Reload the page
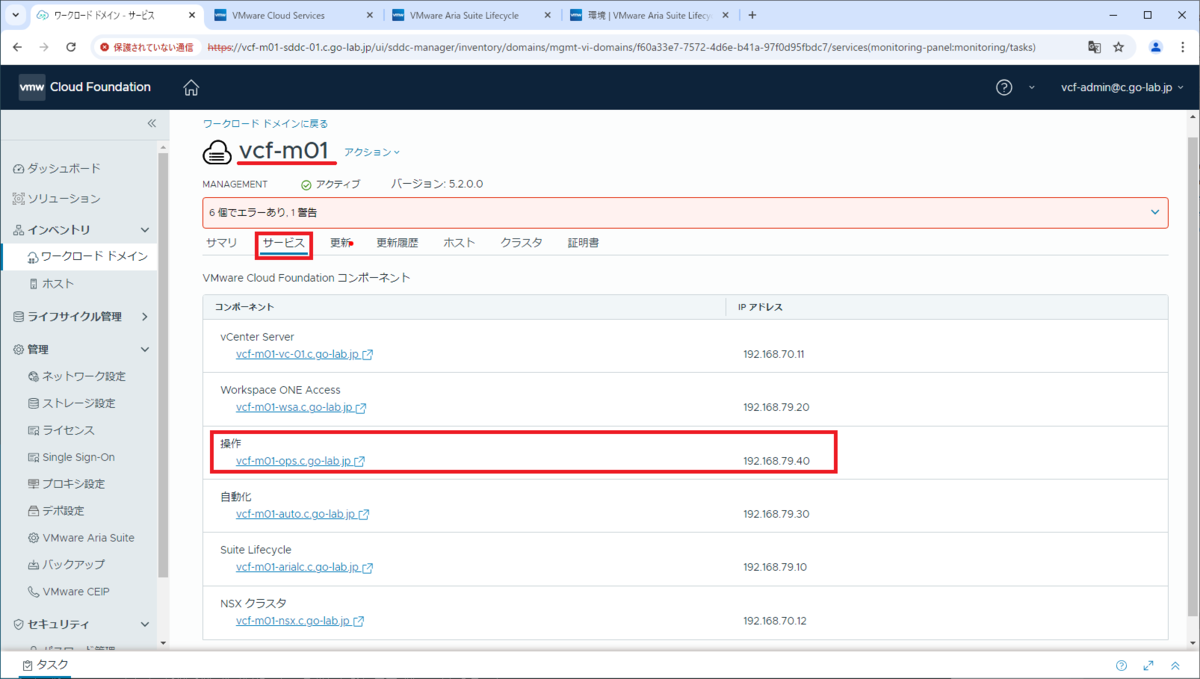 (71, 47)
